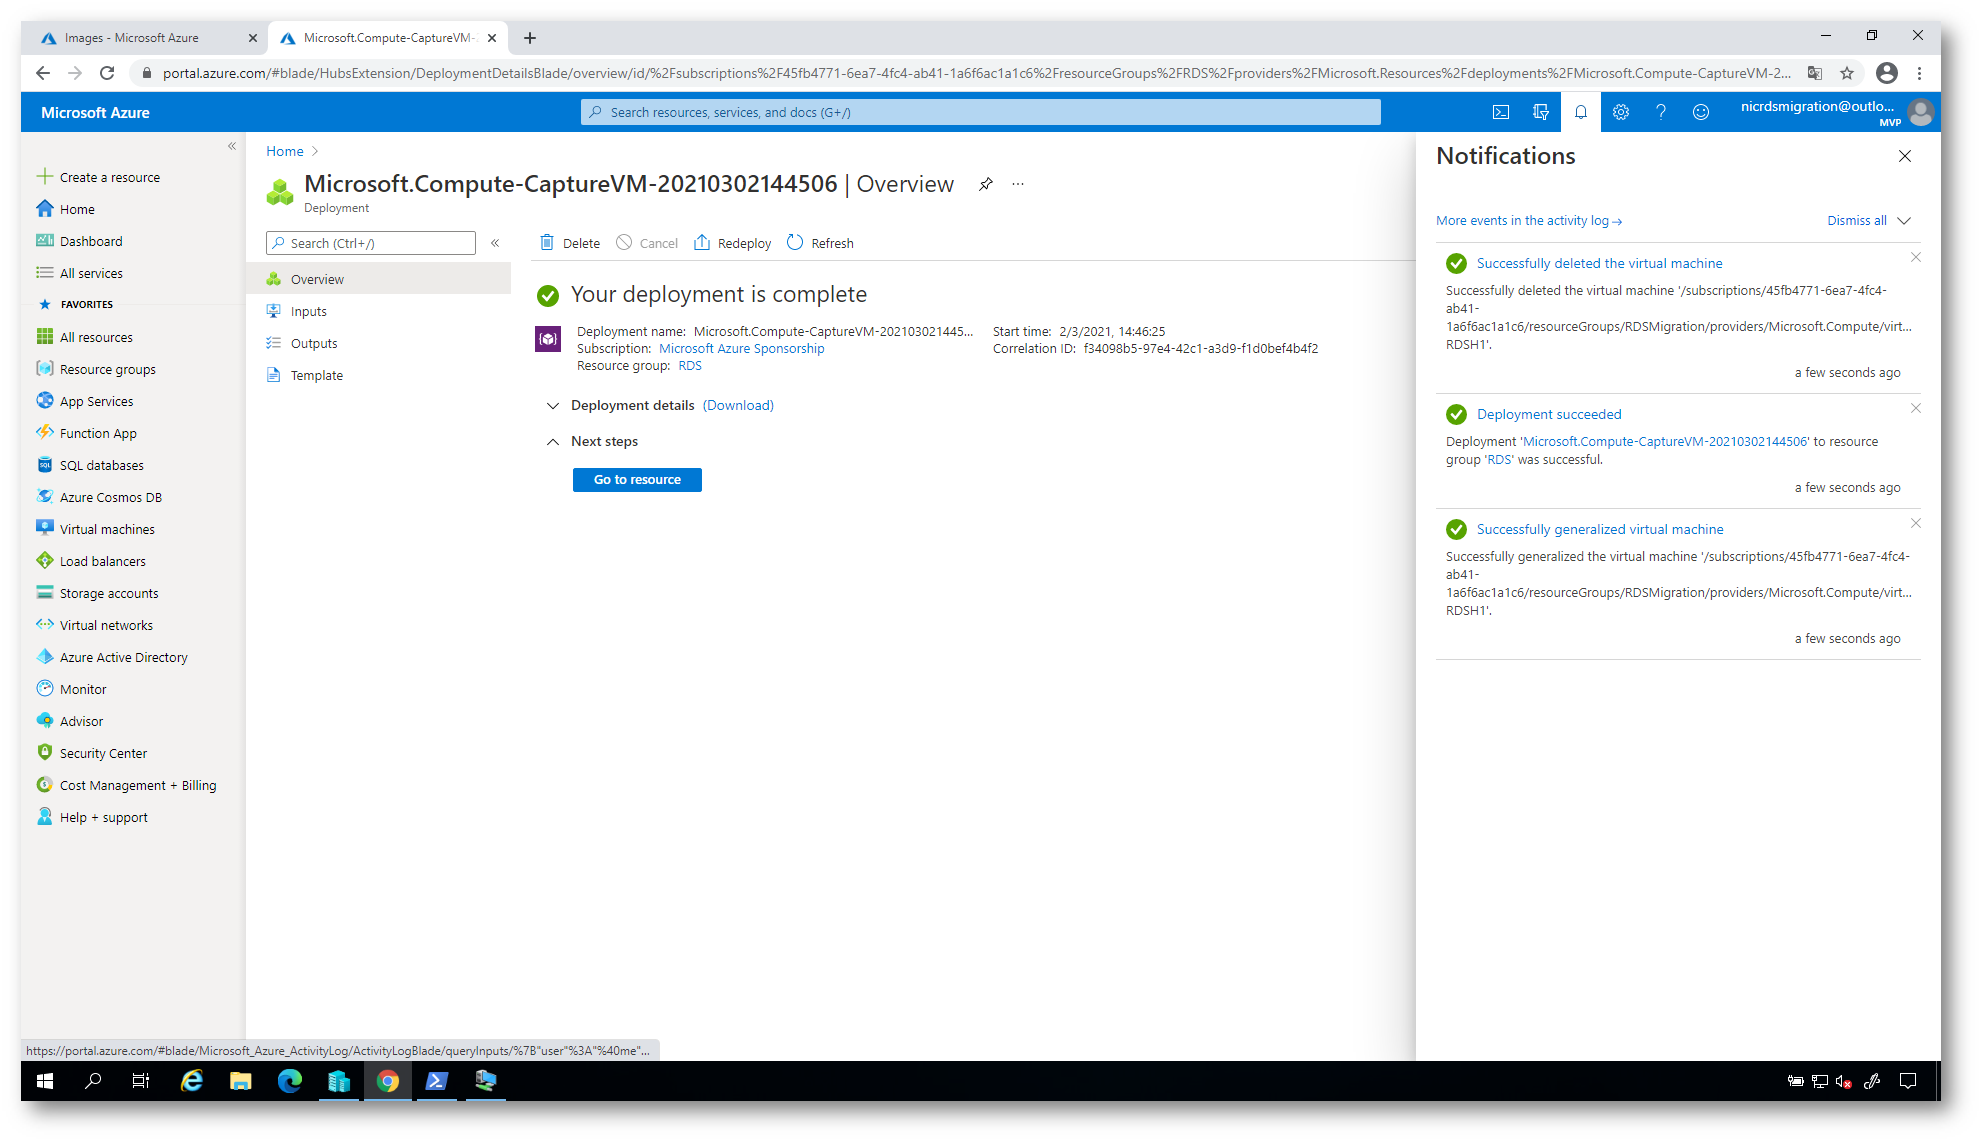Open File Explorer from the taskbar
This screenshot has width=1983, height=1143.
241,1081
